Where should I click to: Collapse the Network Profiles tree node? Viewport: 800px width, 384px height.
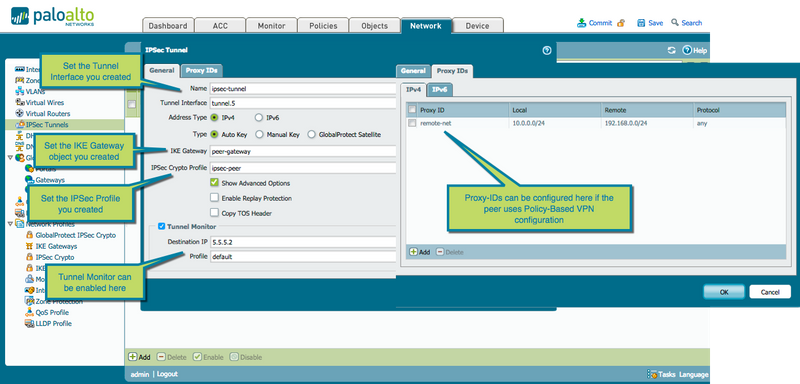pos(10,224)
